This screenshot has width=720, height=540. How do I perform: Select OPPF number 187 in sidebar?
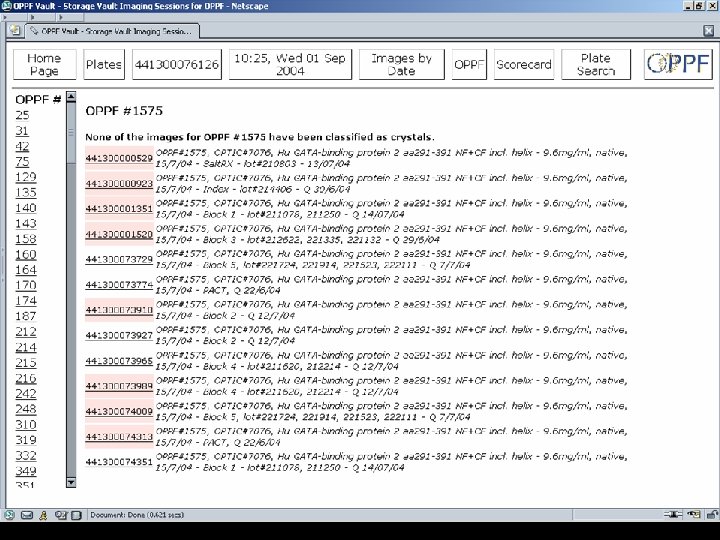click(x=26, y=316)
